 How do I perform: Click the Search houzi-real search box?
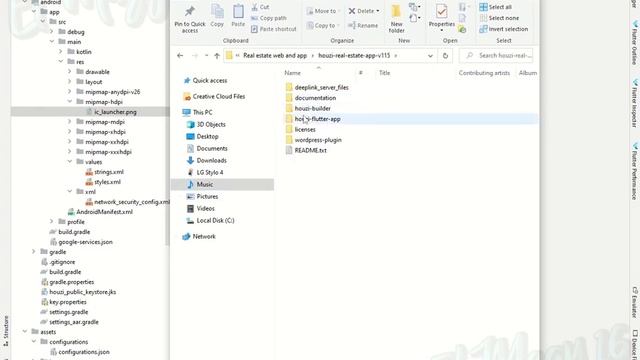(496, 56)
